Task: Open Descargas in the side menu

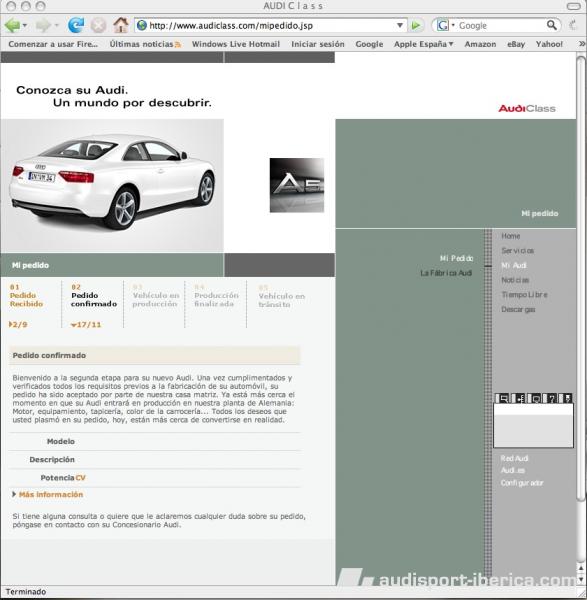Action: click(518, 309)
